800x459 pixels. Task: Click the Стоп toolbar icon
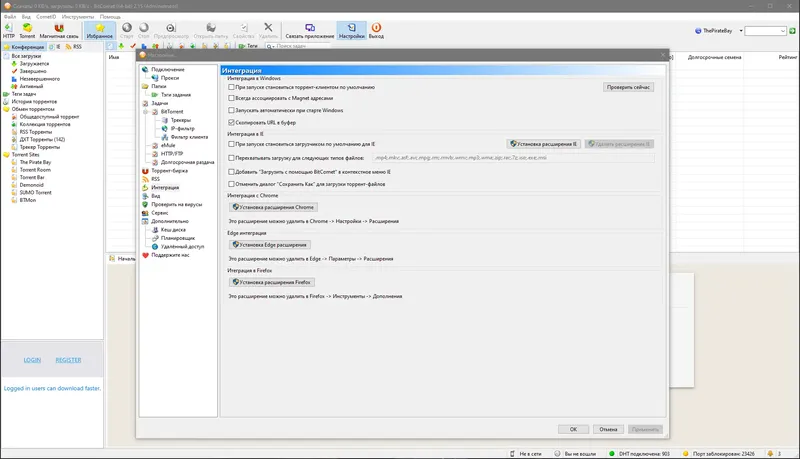144,31
